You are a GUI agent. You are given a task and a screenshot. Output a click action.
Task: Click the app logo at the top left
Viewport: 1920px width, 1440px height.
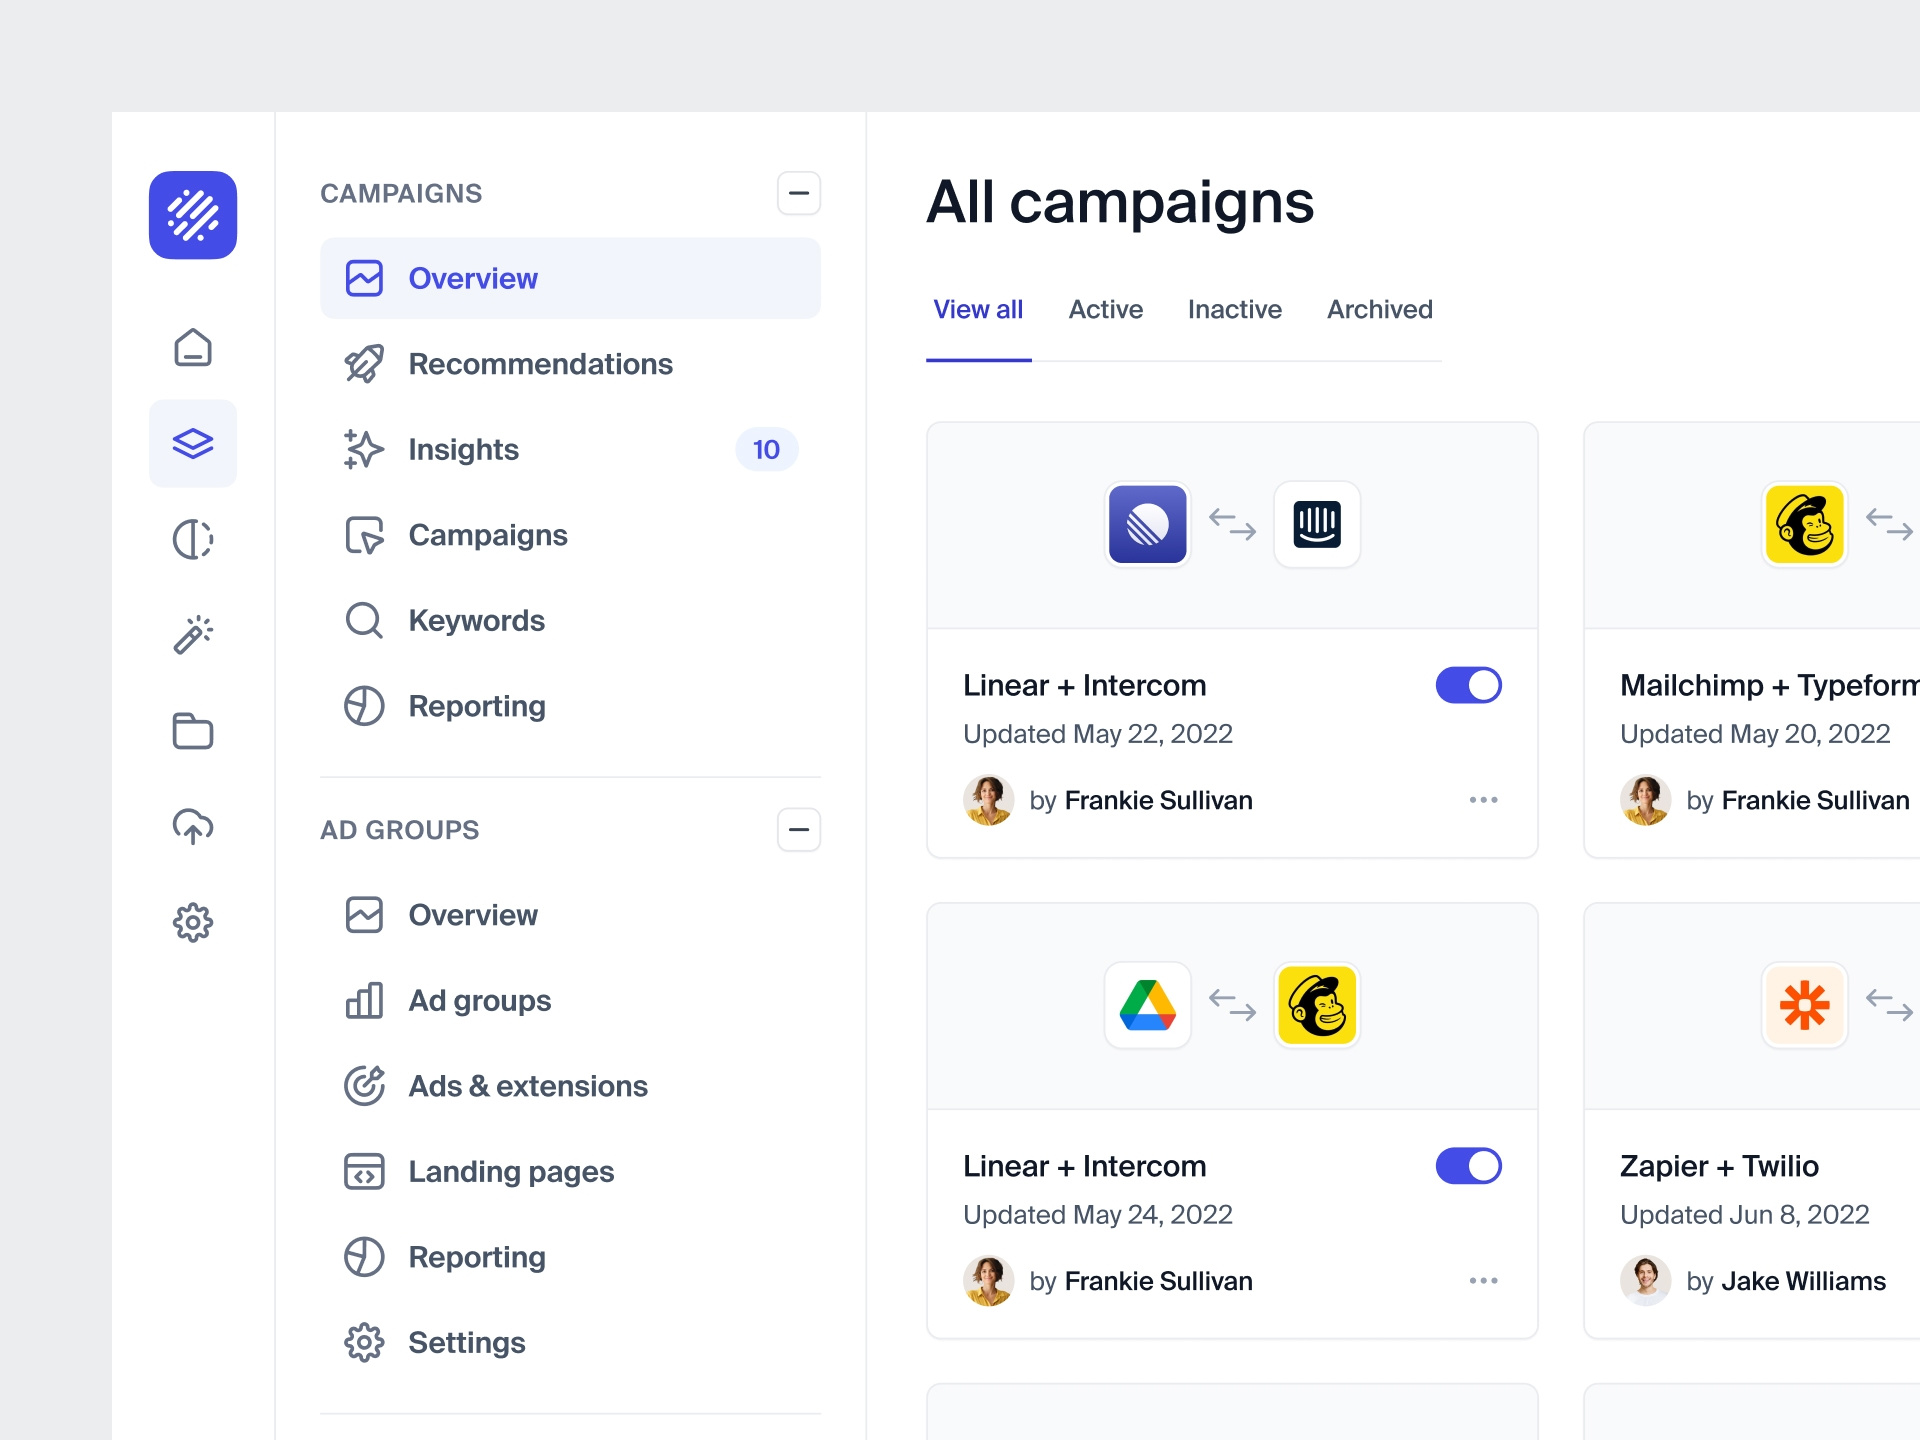192,215
